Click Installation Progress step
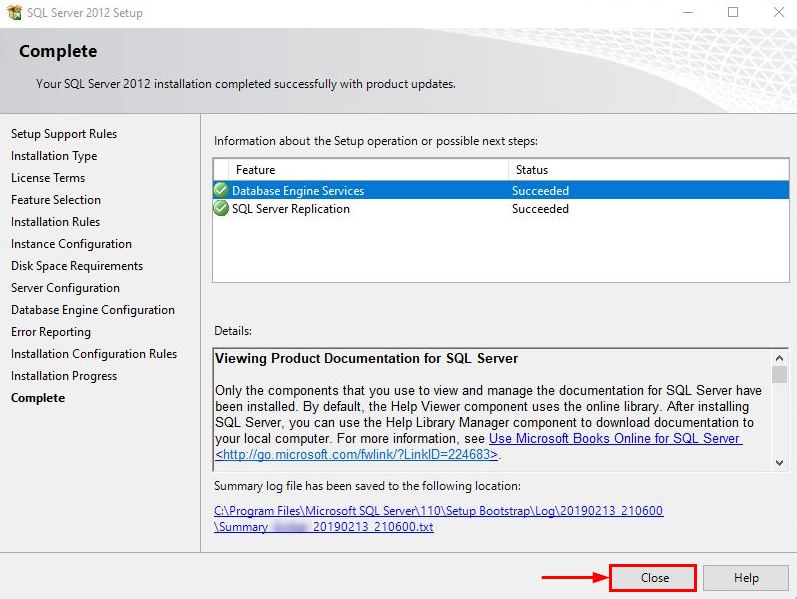Screen dimensions: 797x599 [64, 375]
